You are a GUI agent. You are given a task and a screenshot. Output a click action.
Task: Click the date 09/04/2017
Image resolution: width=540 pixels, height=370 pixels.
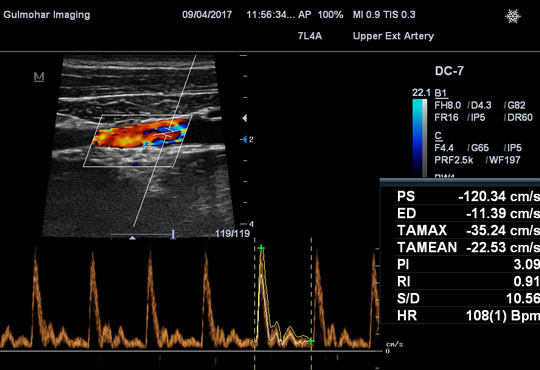[207, 15]
